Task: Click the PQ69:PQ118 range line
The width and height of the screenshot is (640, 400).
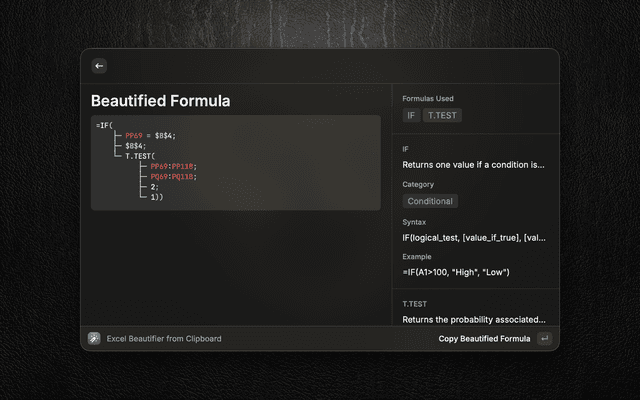Action: 173,176
